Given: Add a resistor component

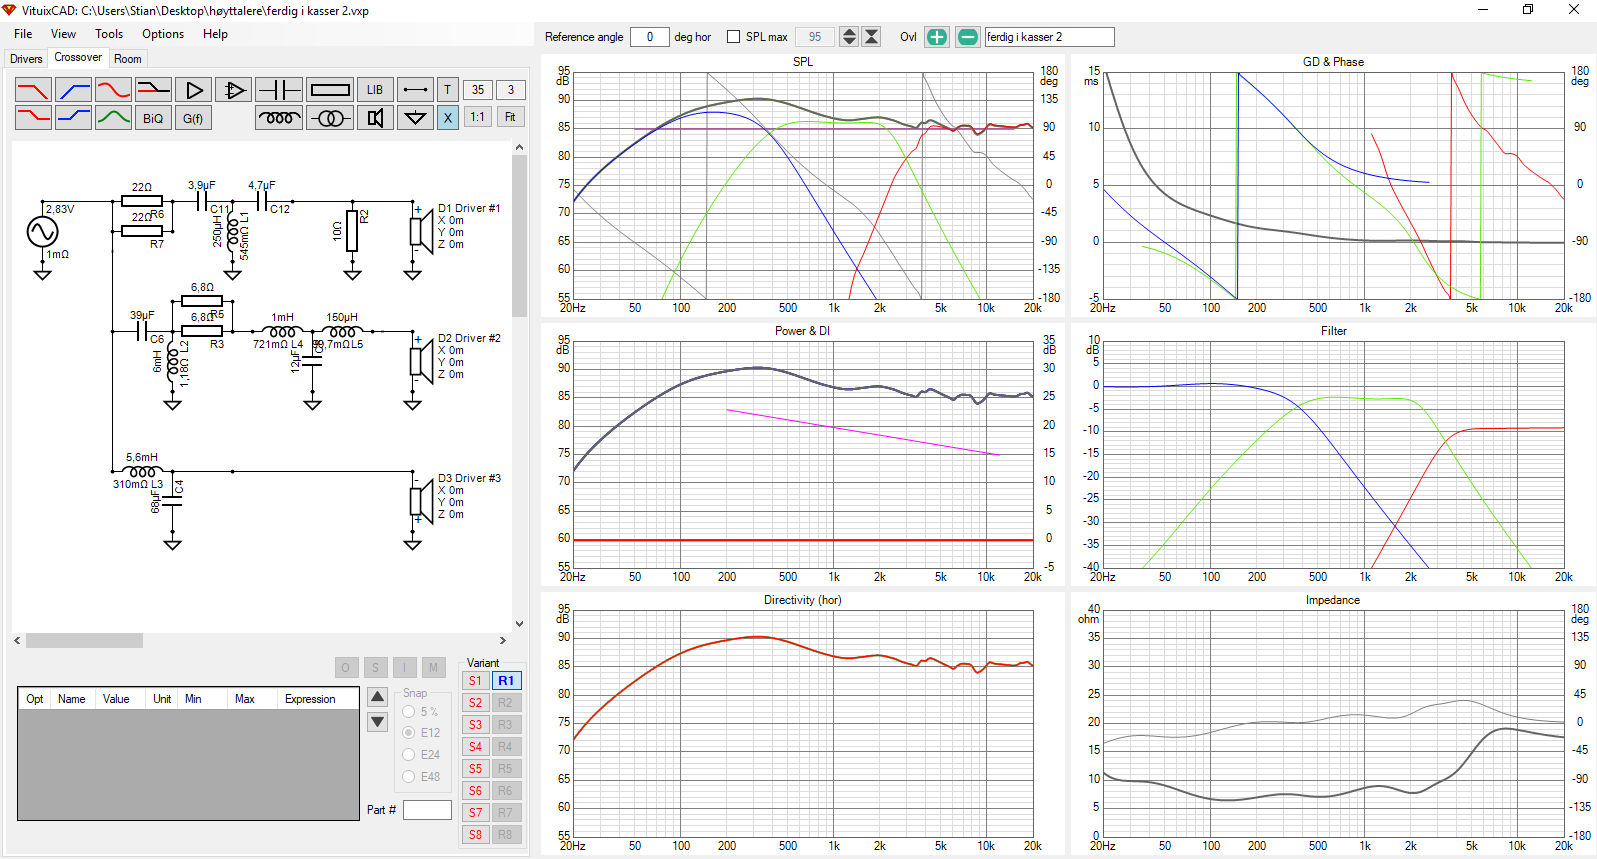Looking at the screenshot, I should tap(330, 90).
